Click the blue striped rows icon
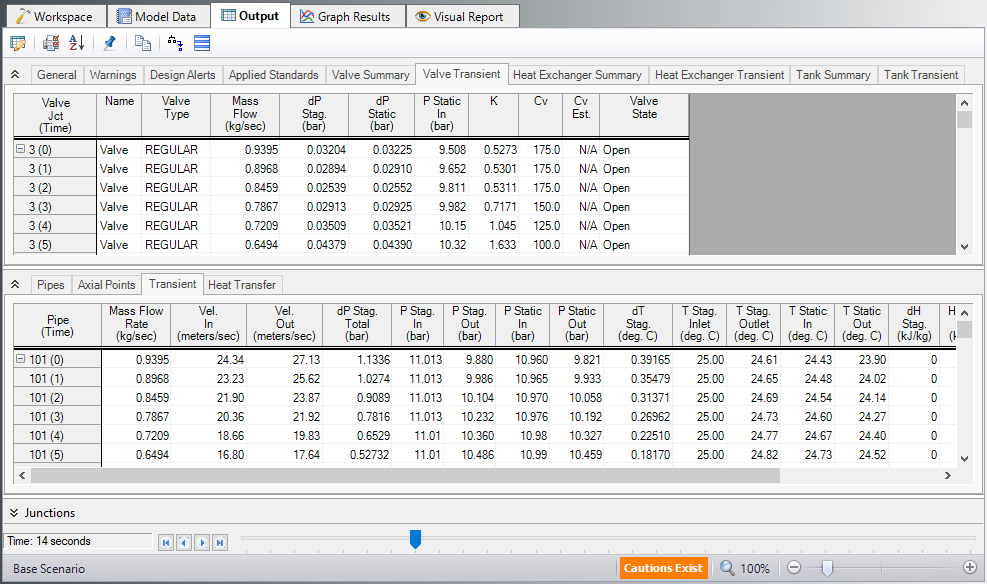Screen dimensions: 987x584 pos(202,43)
